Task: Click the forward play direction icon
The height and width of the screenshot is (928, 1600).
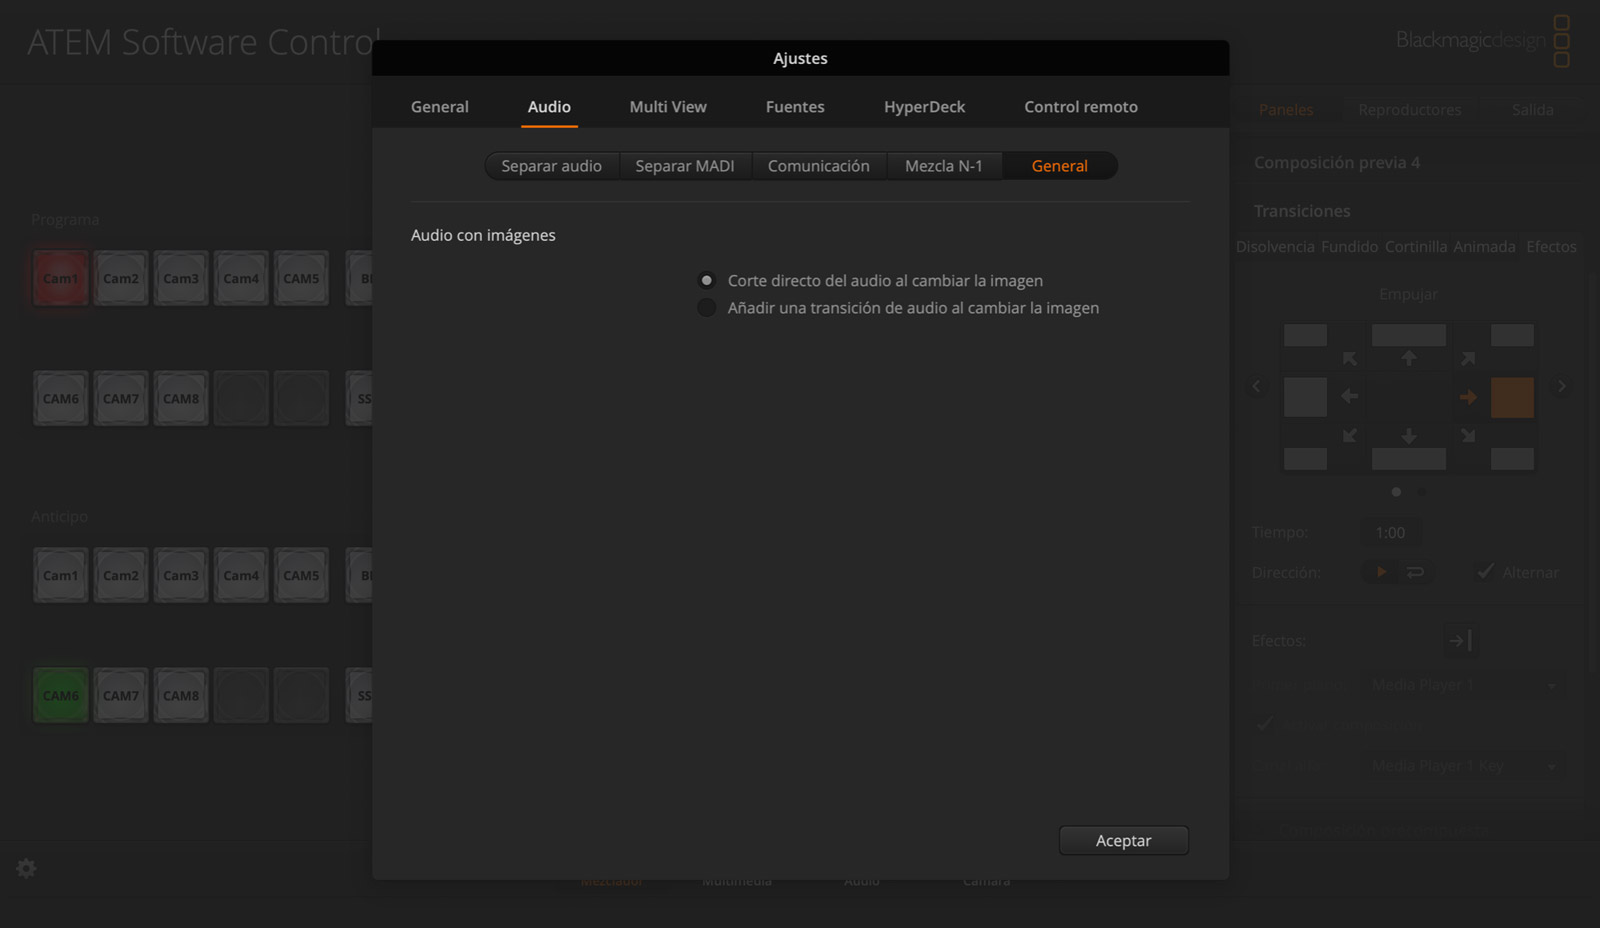Action: pos(1381,572)
